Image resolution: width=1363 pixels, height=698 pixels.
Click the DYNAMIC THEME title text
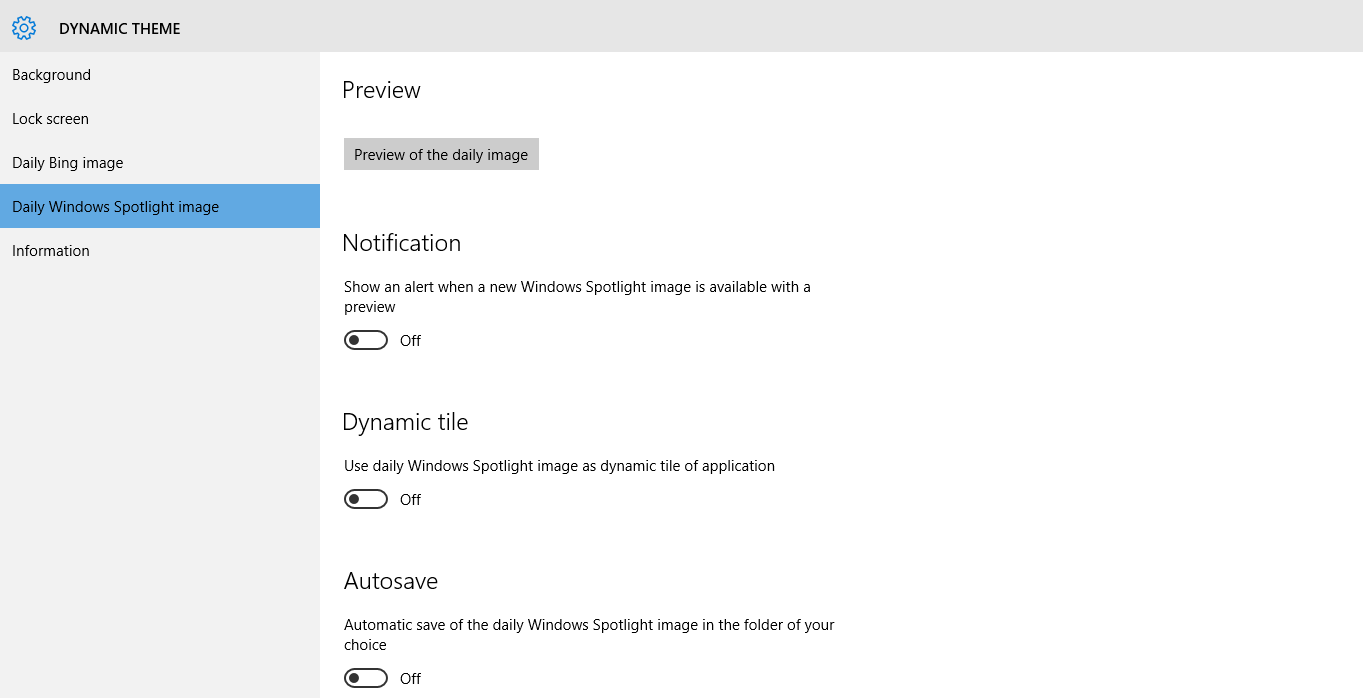click(120, 28)
